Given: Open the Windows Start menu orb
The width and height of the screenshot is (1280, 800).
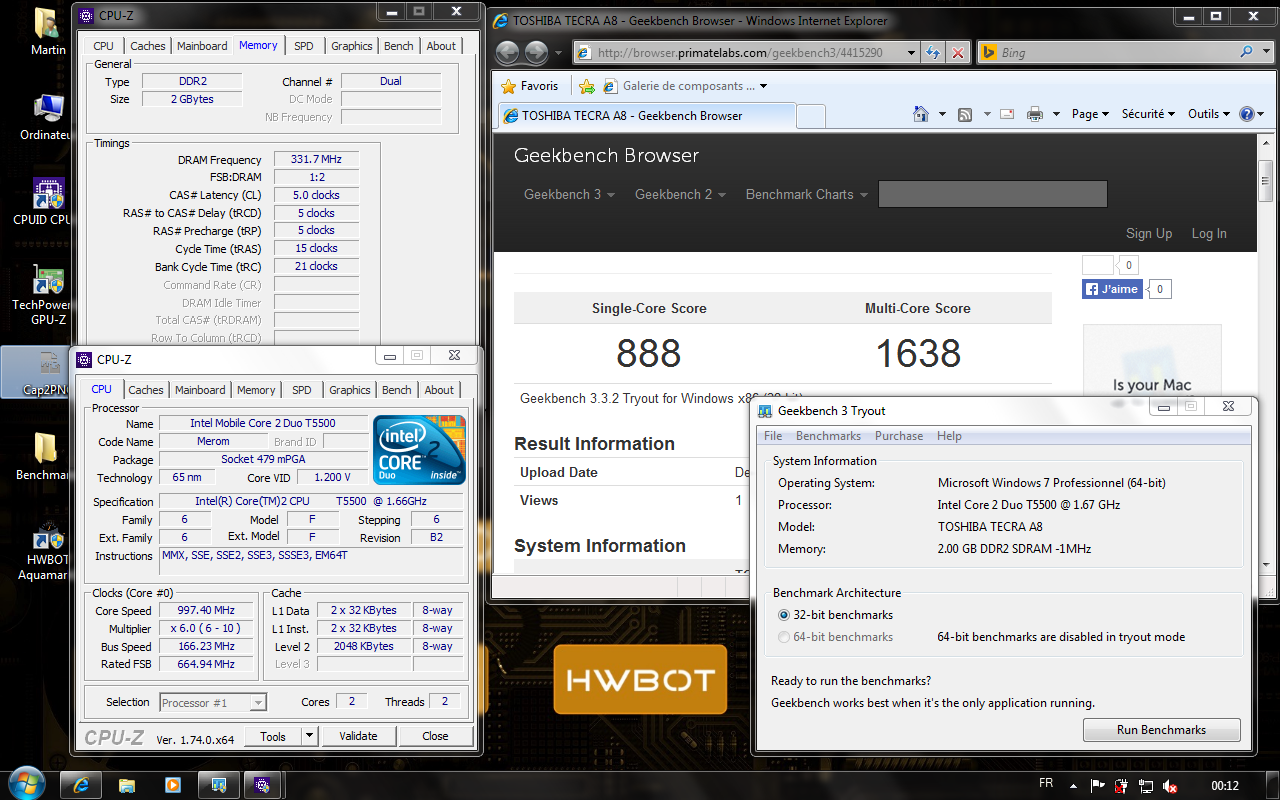Looking at the screenshot, I should pyautogui.click(x=26, y=783).
